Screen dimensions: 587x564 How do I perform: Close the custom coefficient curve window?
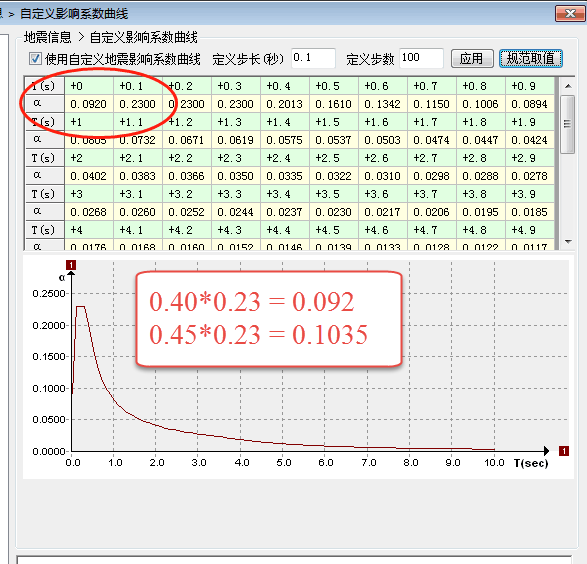(570, 14)
